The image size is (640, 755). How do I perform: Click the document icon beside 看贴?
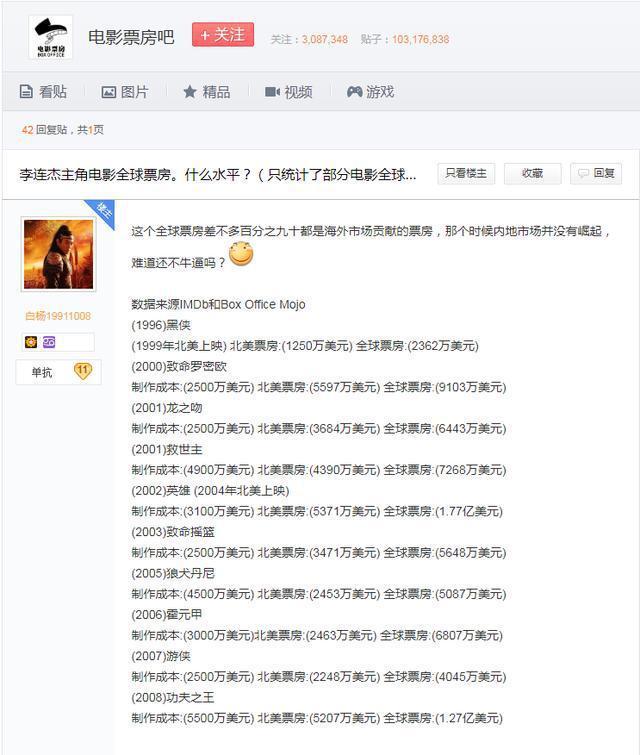(x=27, y=92)
